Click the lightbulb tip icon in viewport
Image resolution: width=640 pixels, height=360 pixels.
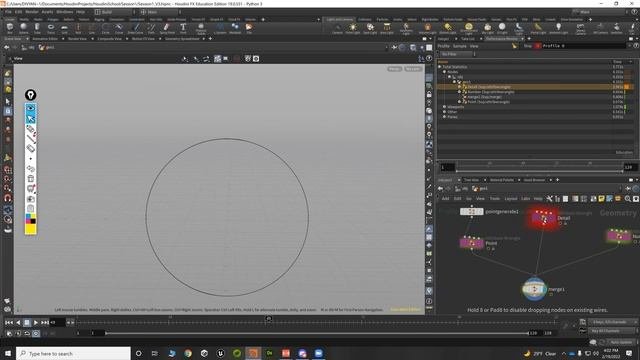pos(31,95)
